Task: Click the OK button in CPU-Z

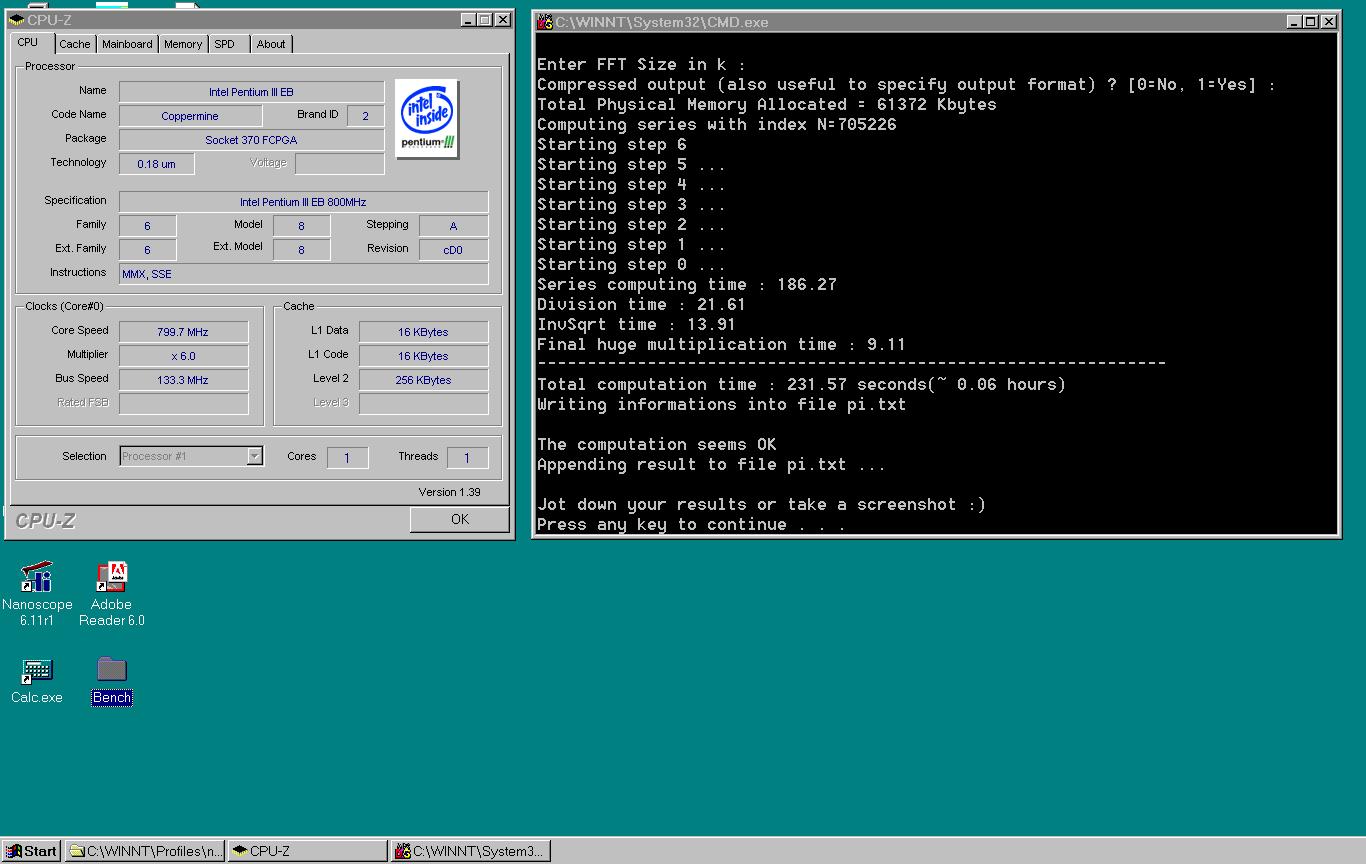Action: 460,519
